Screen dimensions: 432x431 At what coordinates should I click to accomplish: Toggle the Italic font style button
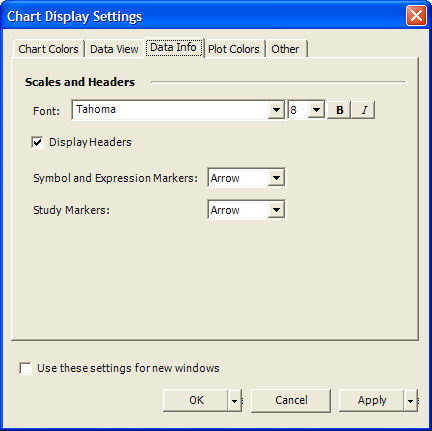point(364,110)
